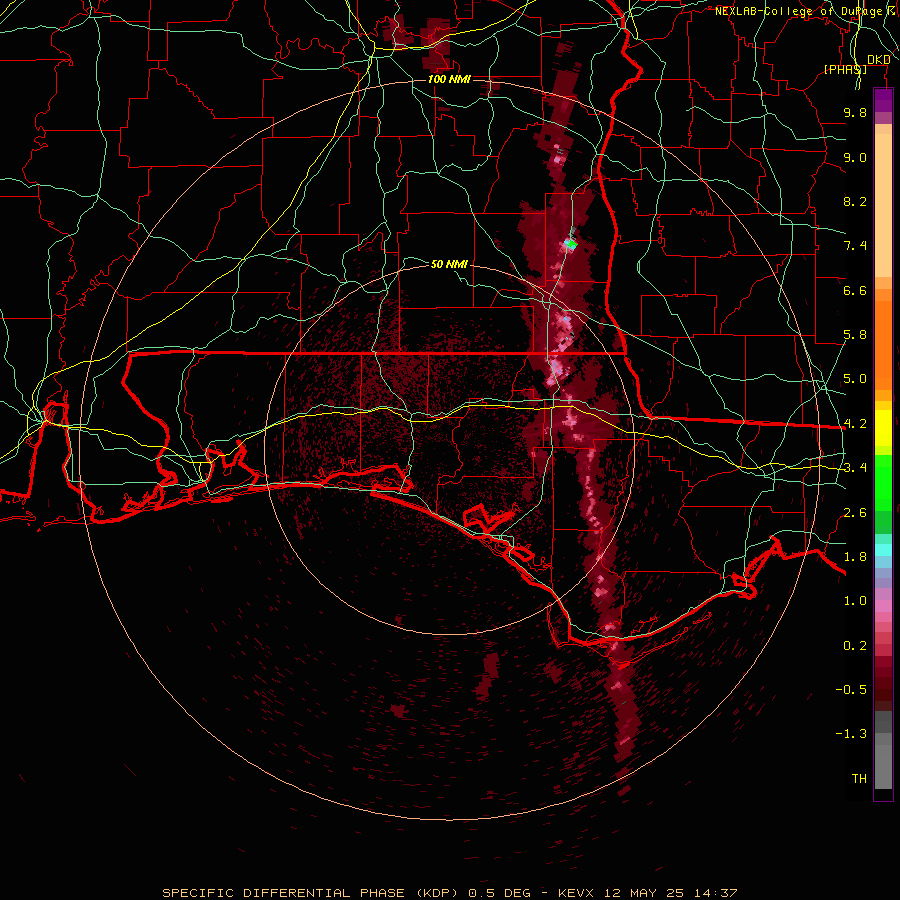Screen dimensions: 900x900
Task: Click the 12 MAY 25 14:37 timestamp
Action: coord(670,893)
